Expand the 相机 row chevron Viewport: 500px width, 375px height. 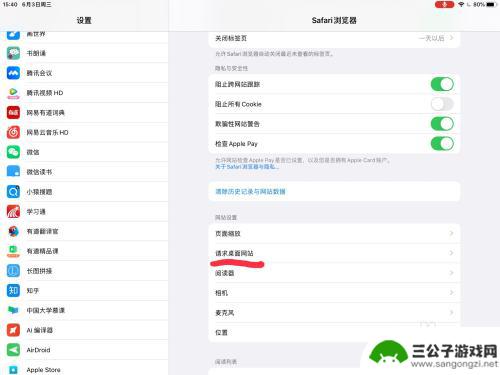451,293
